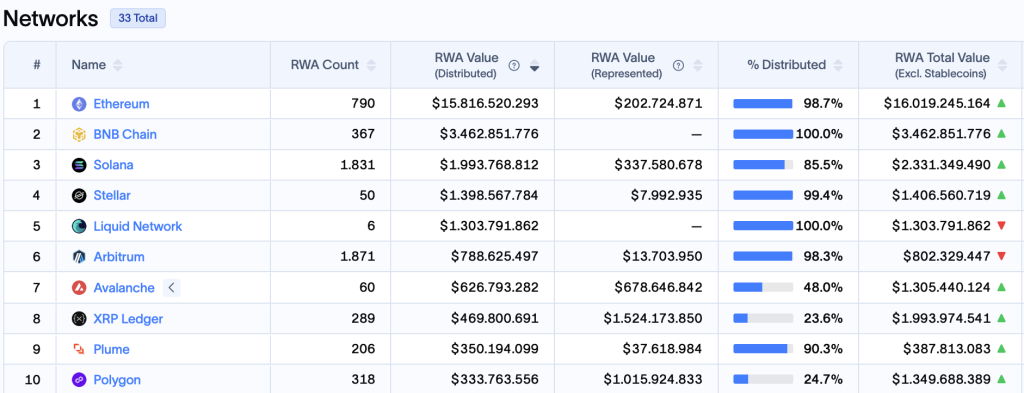This screenshot has height=393, width=1024.
Task: Click the XRP Ledger logo icon
Action: point(79,319)
